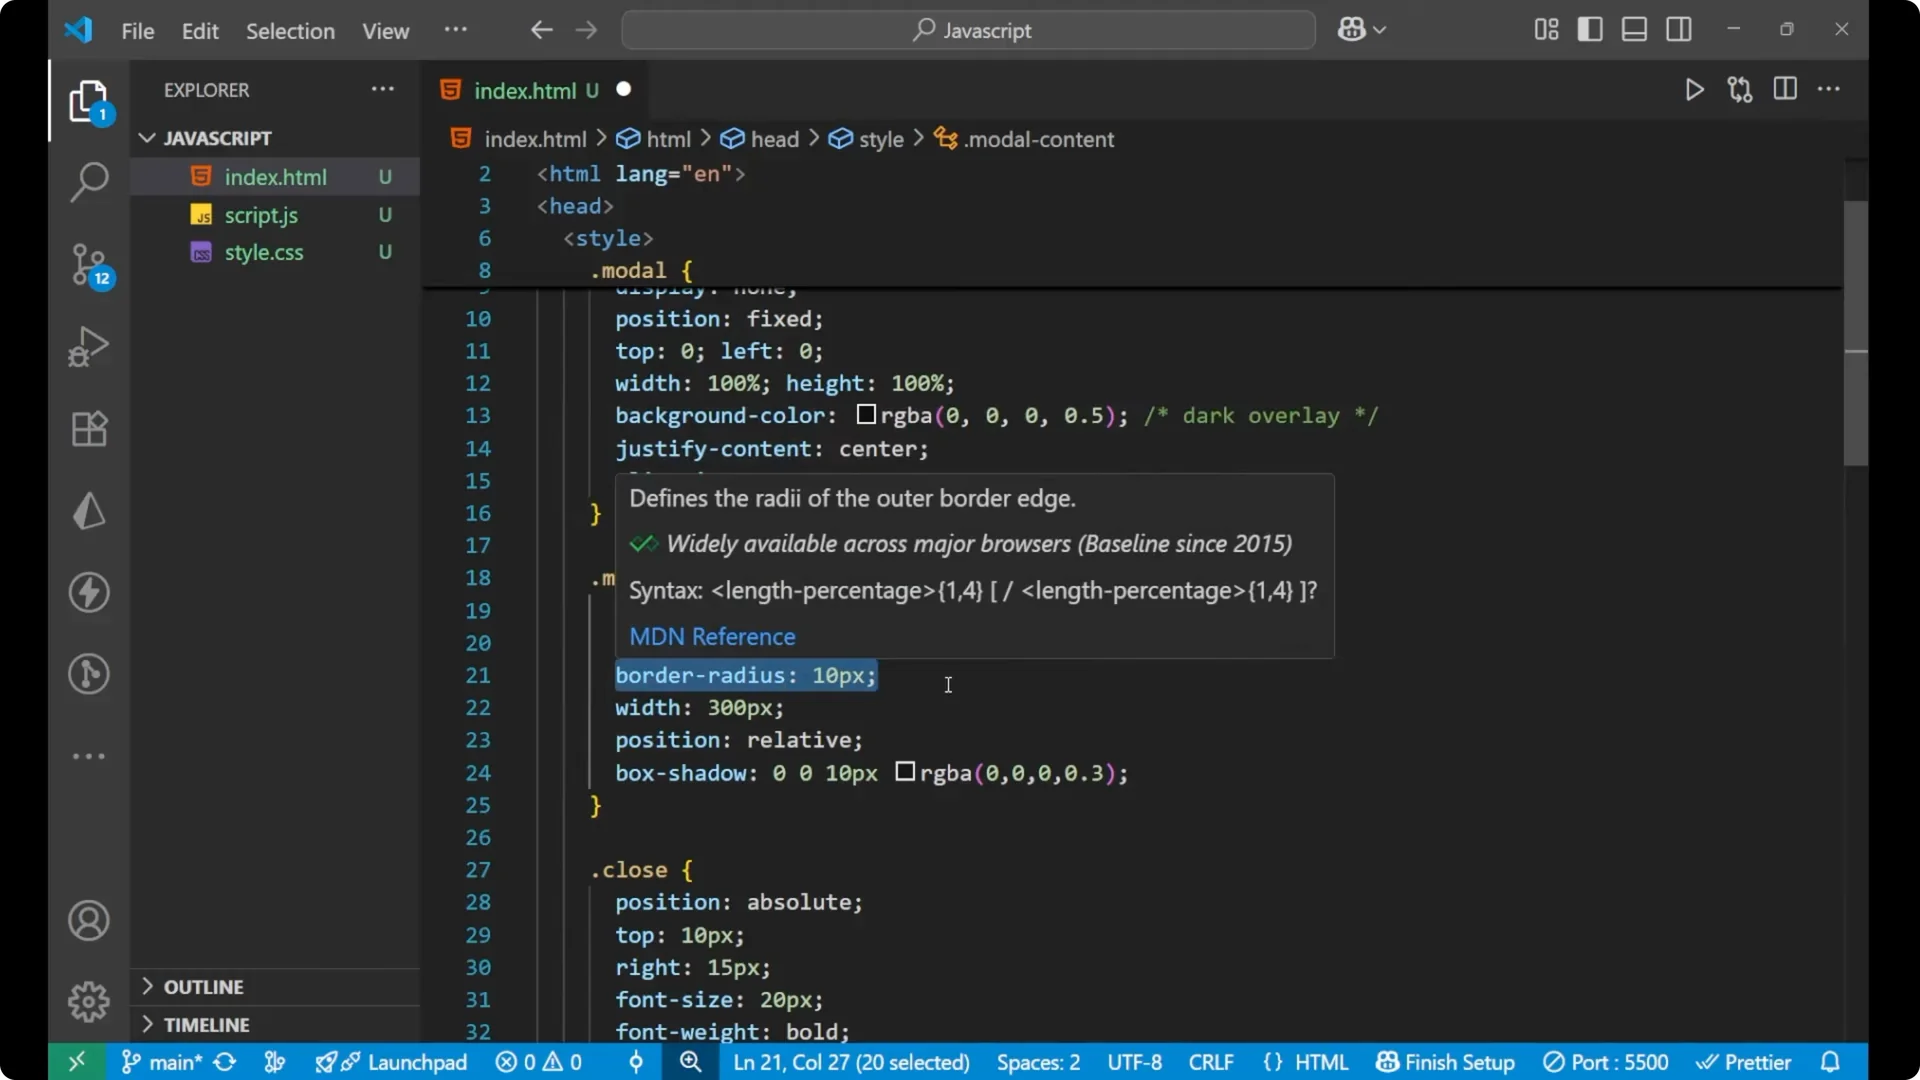Image resolution: width=1920 pixels, height=1080 pixels.
Task: Split the editor to the right
Action: (1785, 89)
